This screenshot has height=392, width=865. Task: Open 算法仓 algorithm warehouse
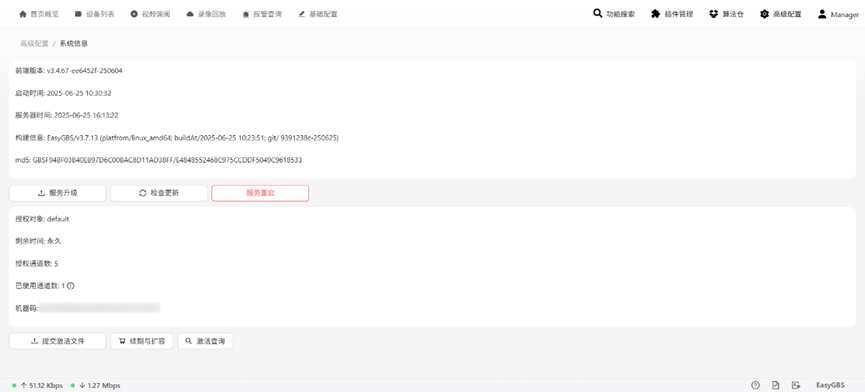point(727,14)
